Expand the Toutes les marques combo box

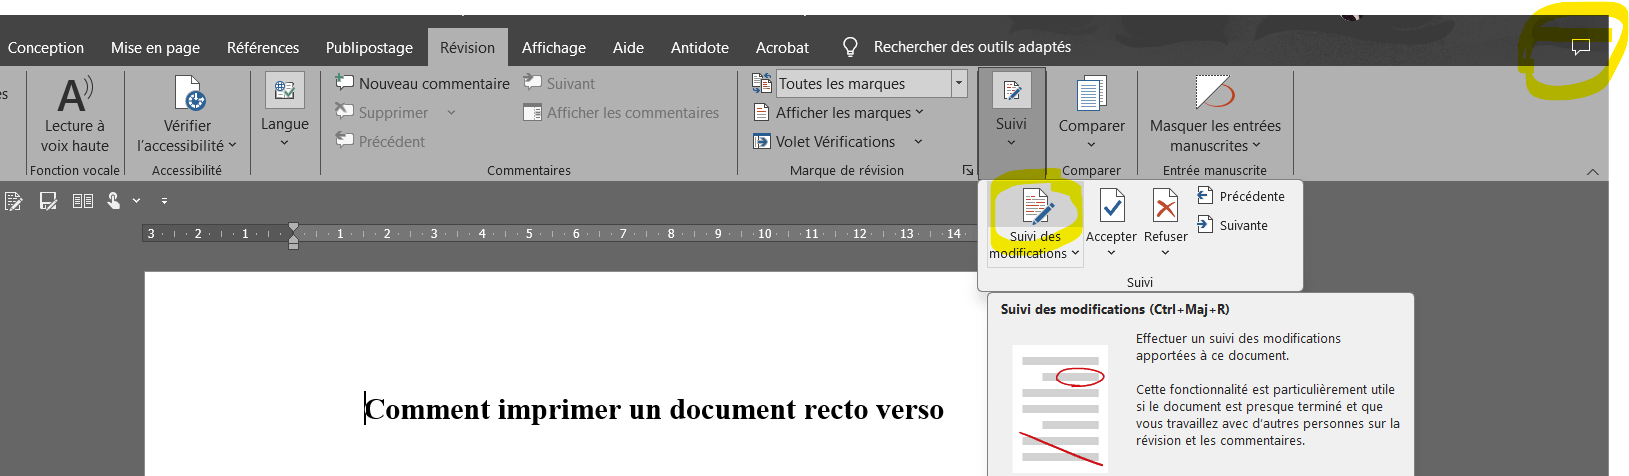coord(959,84)
